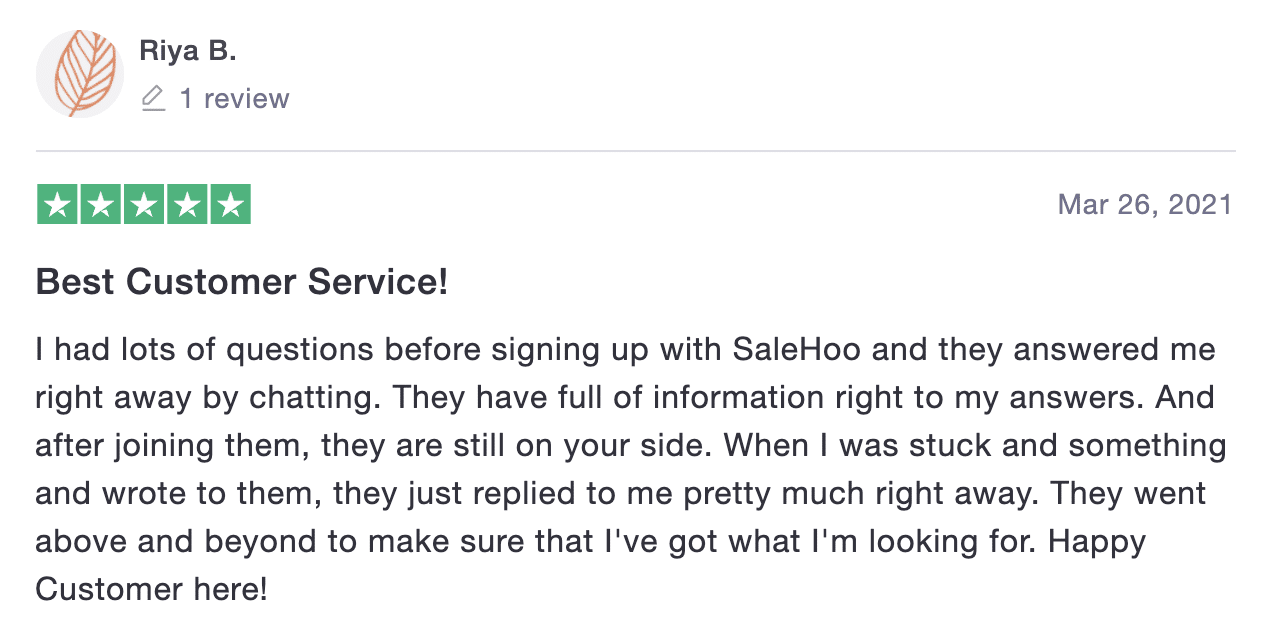The image size is (1270, 632).
Task: Select the second green rating star
Action: pos(101,205)
